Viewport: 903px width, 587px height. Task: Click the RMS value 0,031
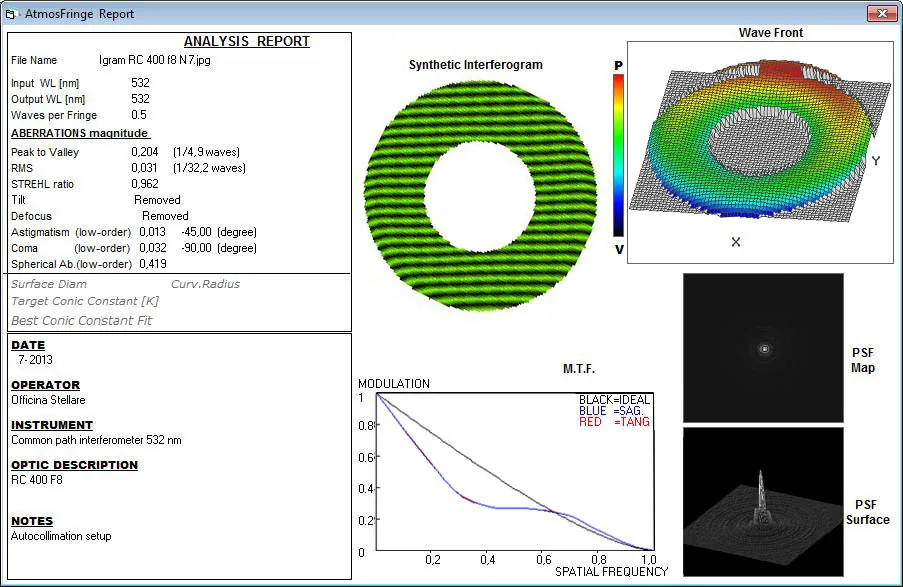tap(144, 168)
